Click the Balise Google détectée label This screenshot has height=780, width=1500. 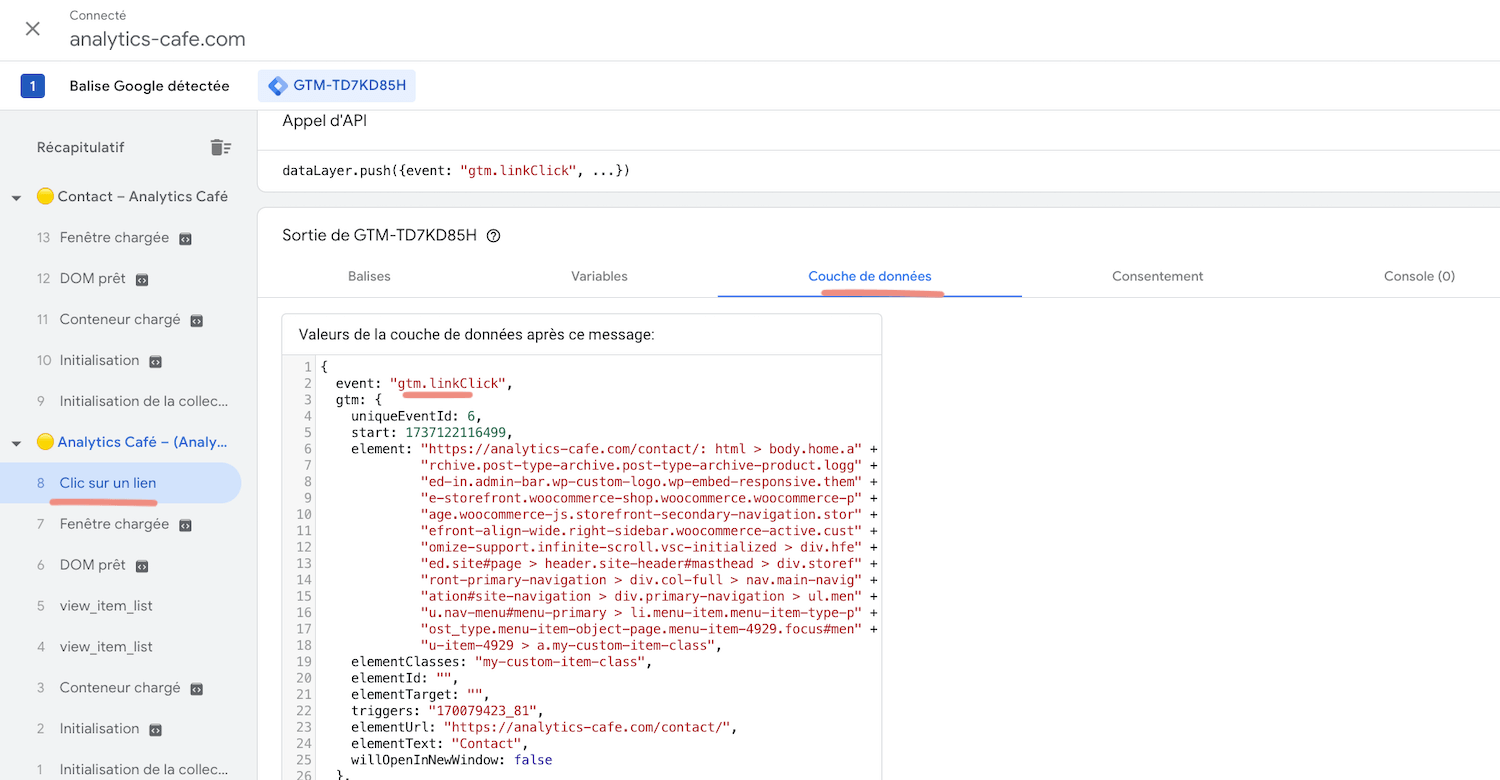click(x=149, y=86)
